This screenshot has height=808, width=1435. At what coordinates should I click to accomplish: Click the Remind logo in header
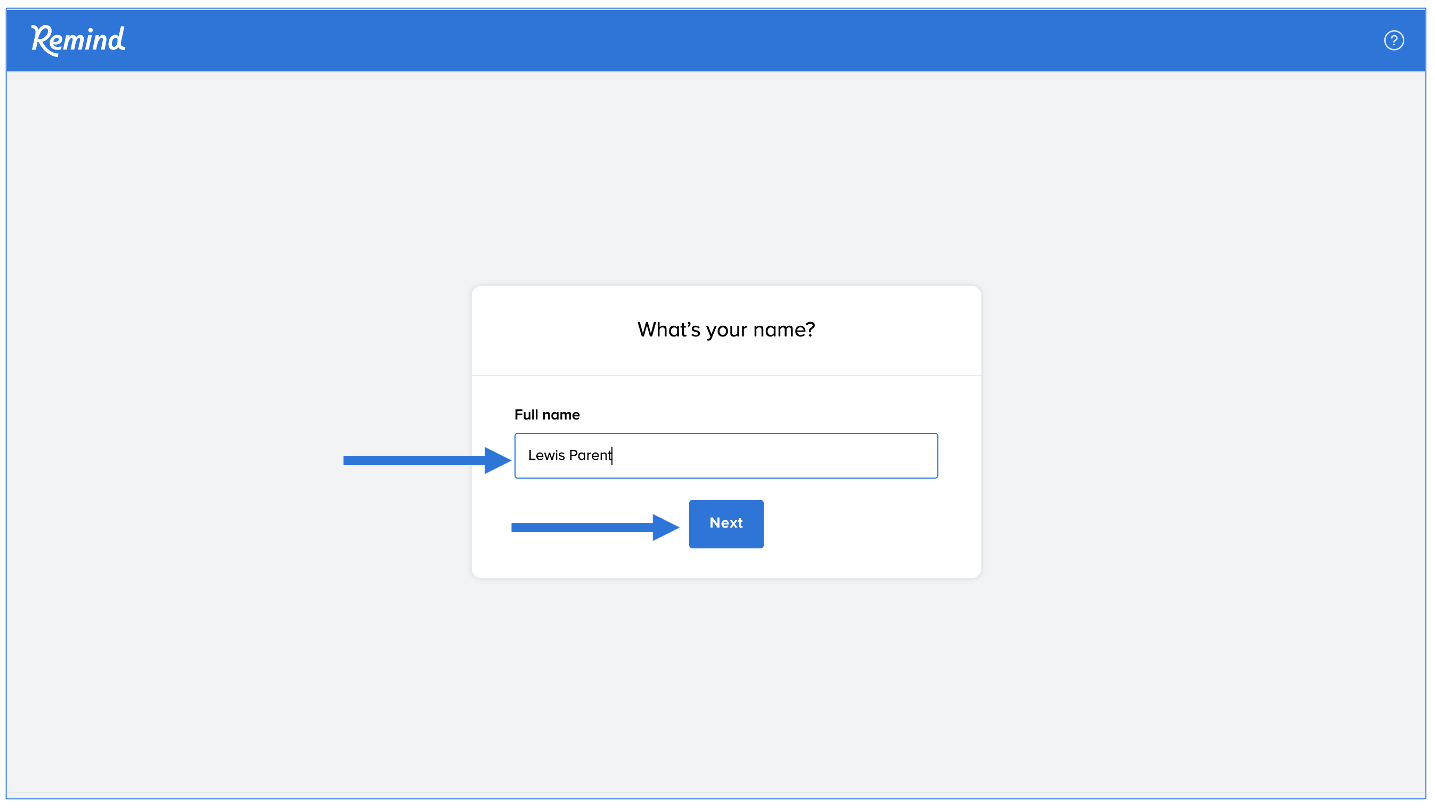[78, 40]
